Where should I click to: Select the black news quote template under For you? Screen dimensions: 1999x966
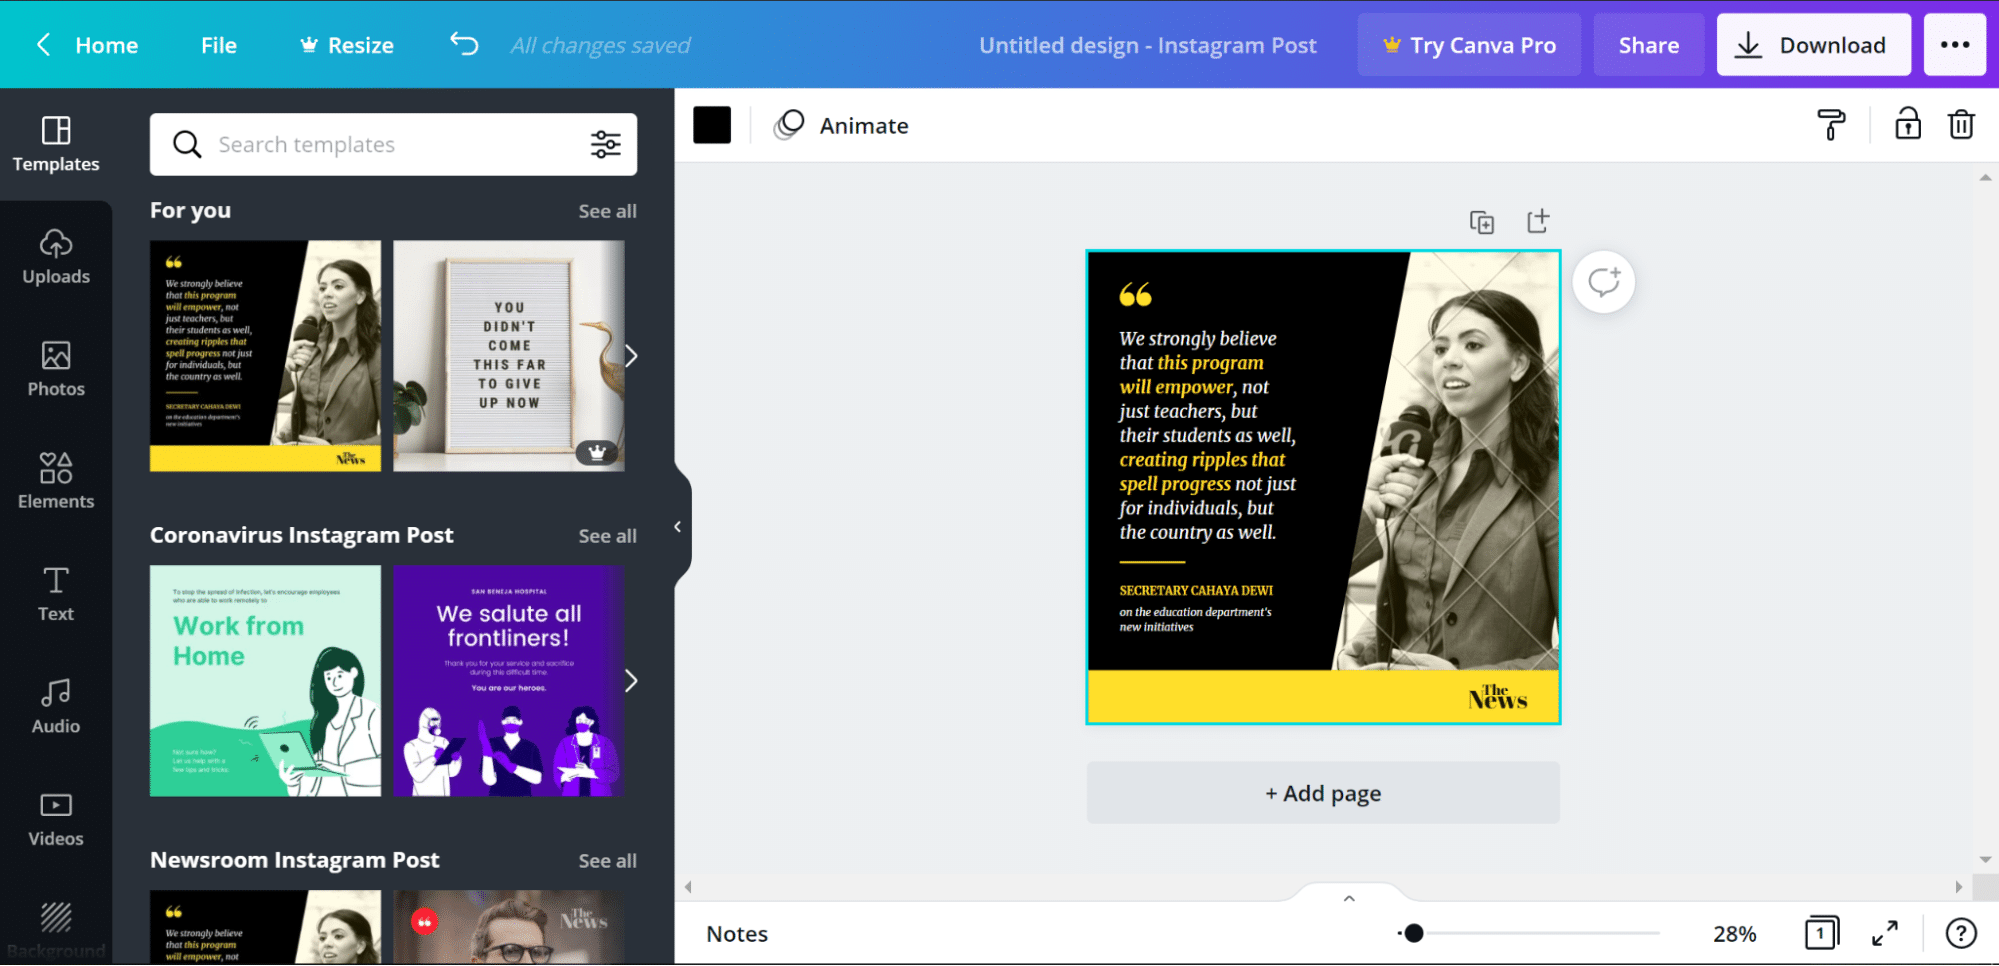tap(265, 356)
